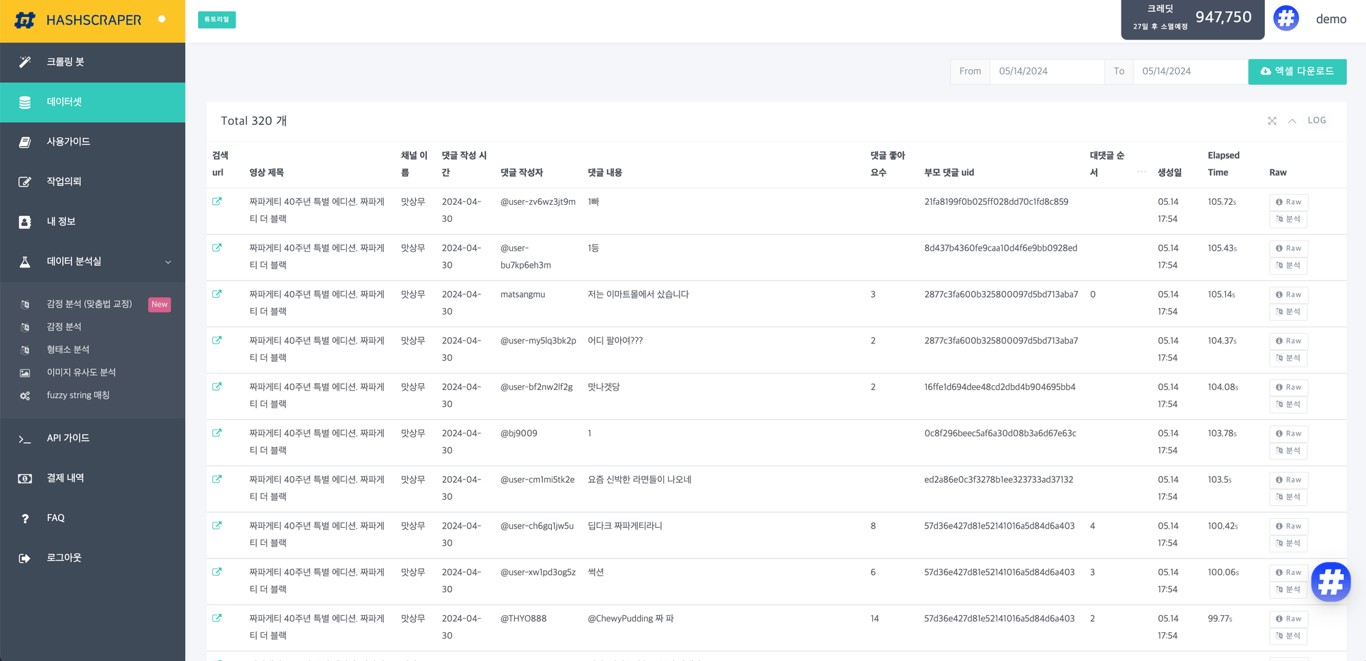
Task: Open external link for 맛나겟당 row
Action: 217,387
